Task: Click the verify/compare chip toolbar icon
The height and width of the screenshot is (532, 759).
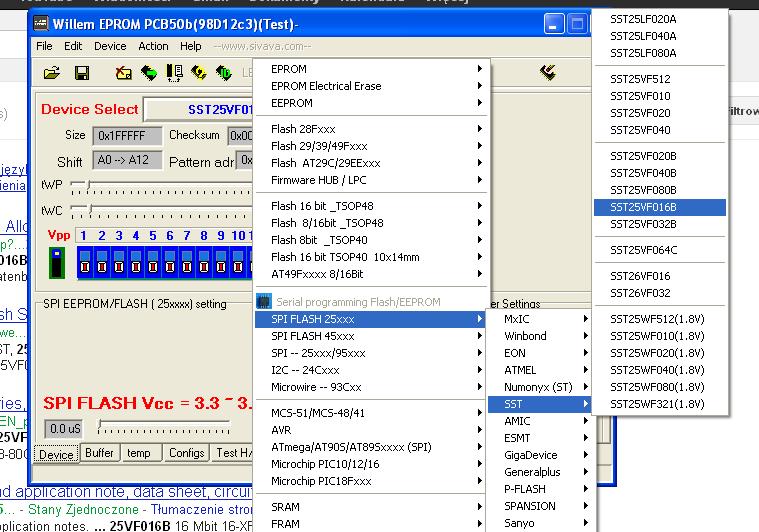Action: [x=174, y=73]
